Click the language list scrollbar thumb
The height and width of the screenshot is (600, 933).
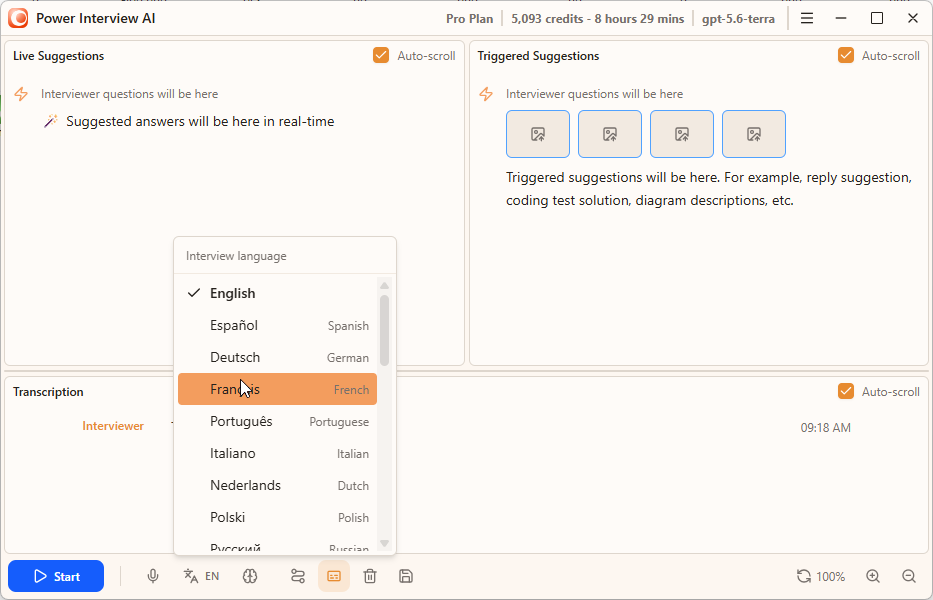click(384, 330)
